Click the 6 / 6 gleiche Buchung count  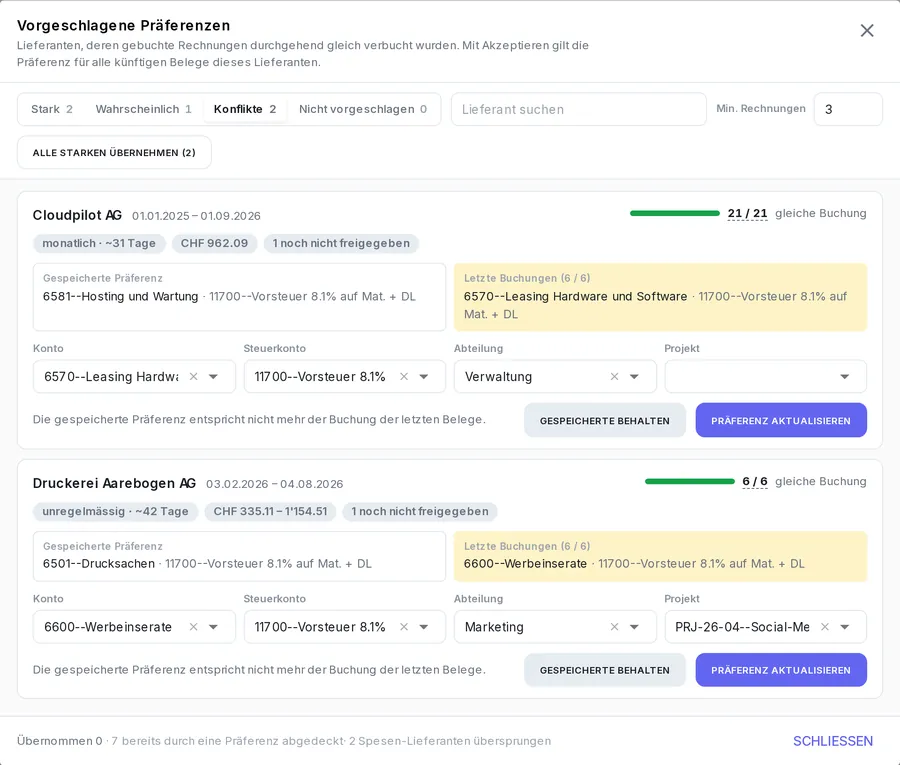(x=755, y=481)
